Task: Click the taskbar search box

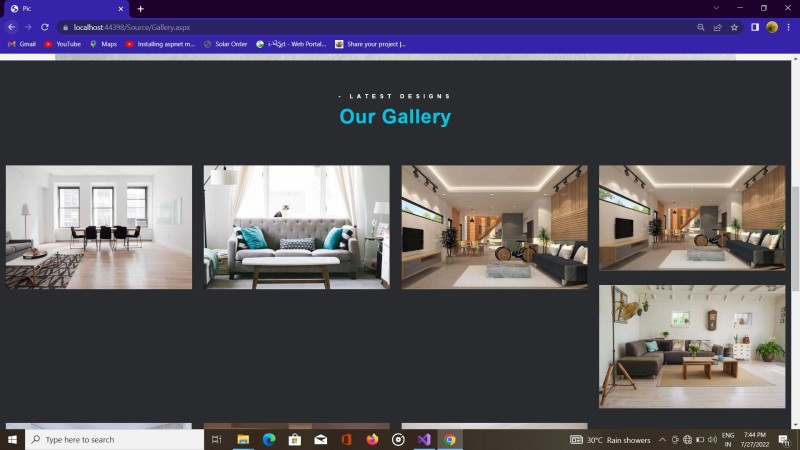Action: pyautogui.click(x=115, y=439)
